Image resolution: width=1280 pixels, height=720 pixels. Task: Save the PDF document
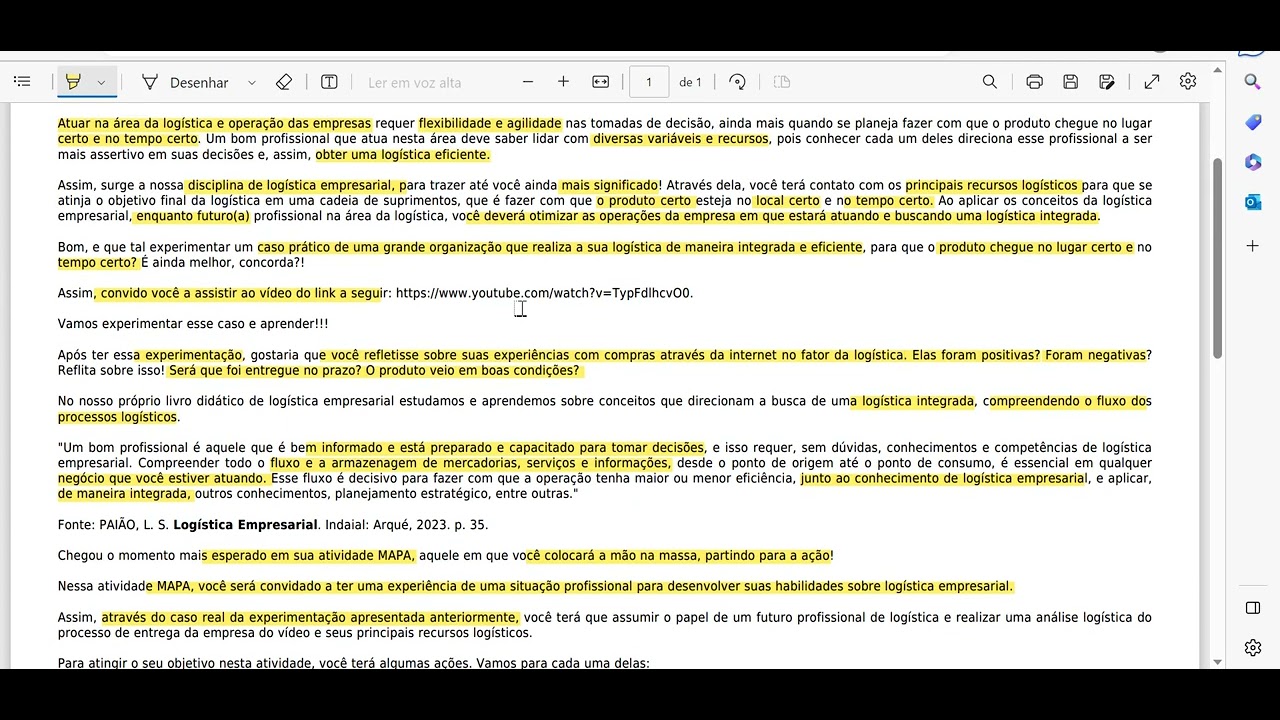(x=1071, y=82)
